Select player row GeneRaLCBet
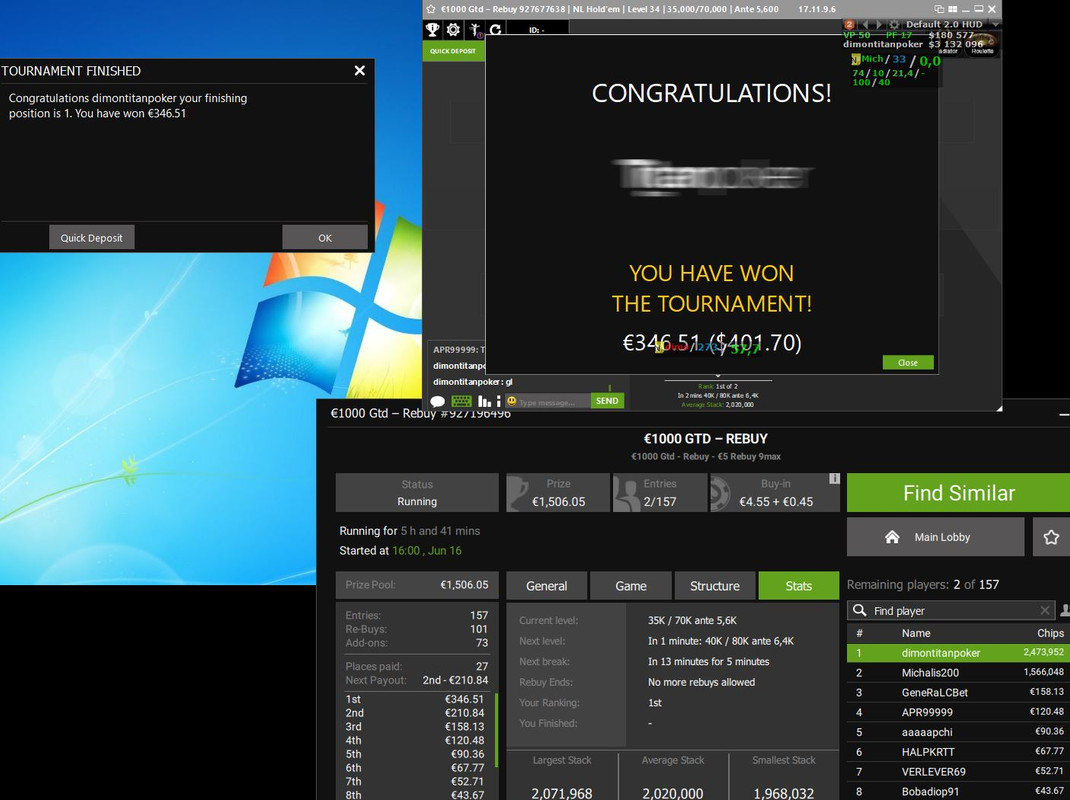This screenshot has height=800, width=1070. click(958, 692)
